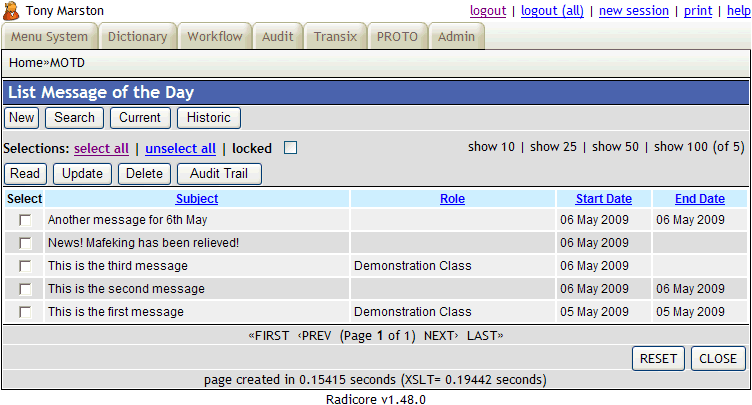Sort the list by Subject column

(196, 199)
